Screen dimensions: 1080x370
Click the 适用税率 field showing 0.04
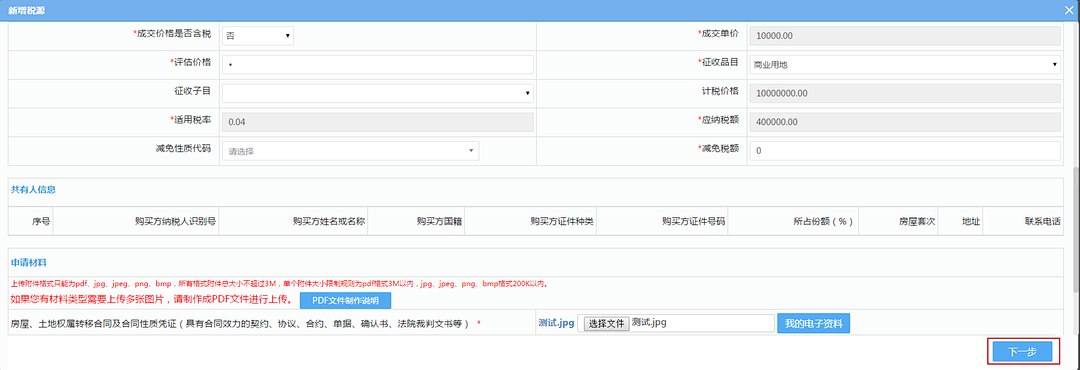tap(377, 122)
